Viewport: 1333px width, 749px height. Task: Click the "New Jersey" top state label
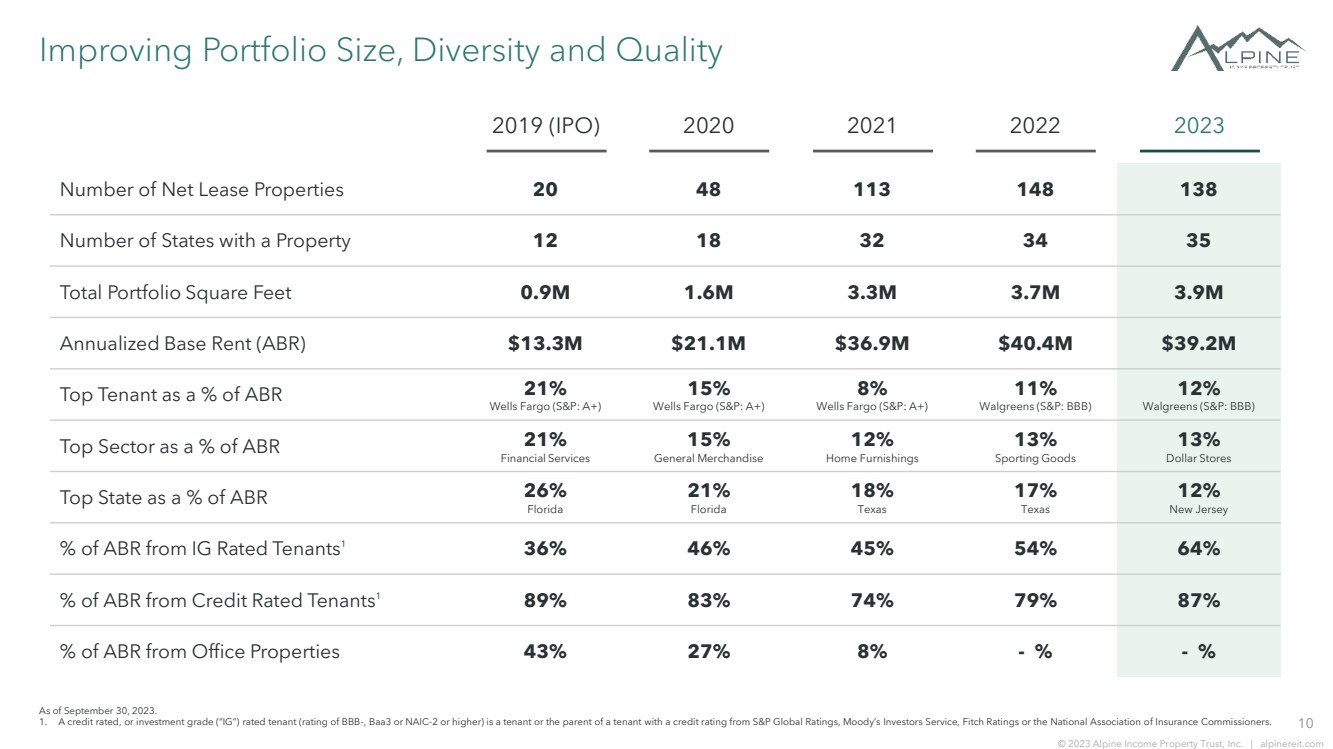click(1198, 509)
